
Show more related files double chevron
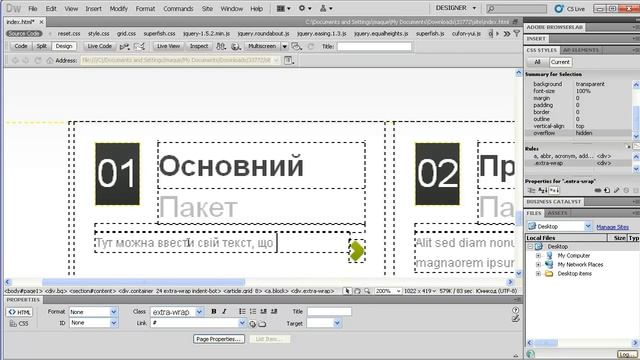[x=507, y=33]
